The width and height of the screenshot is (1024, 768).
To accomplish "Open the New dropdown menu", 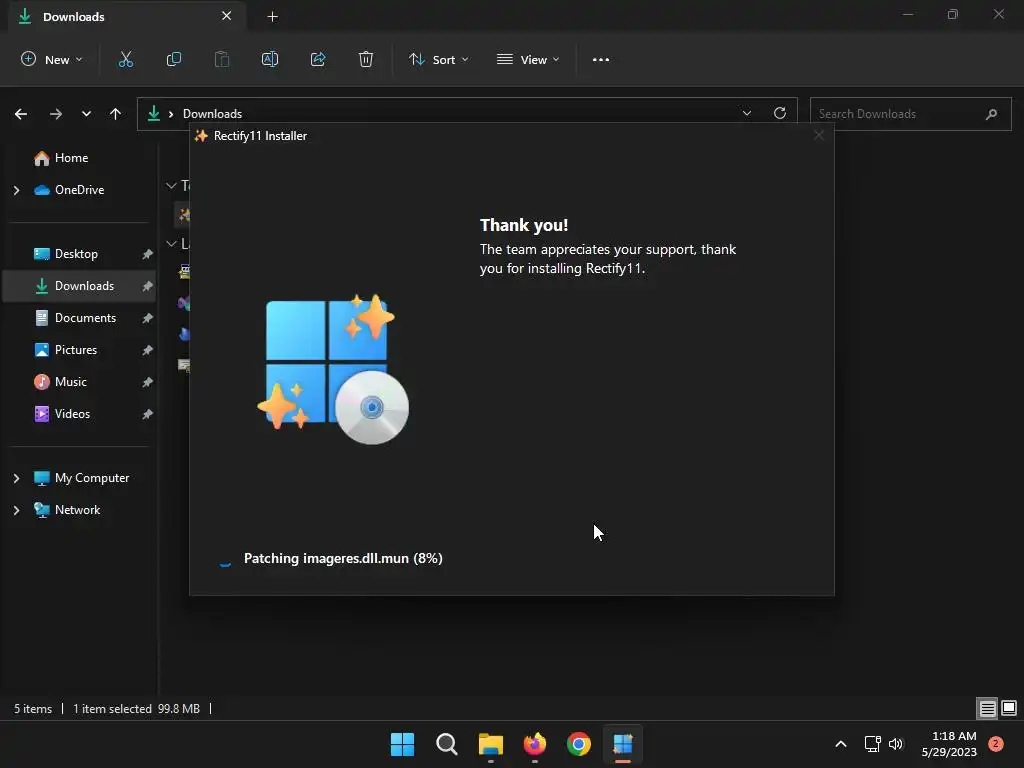I will click(52, 59).
